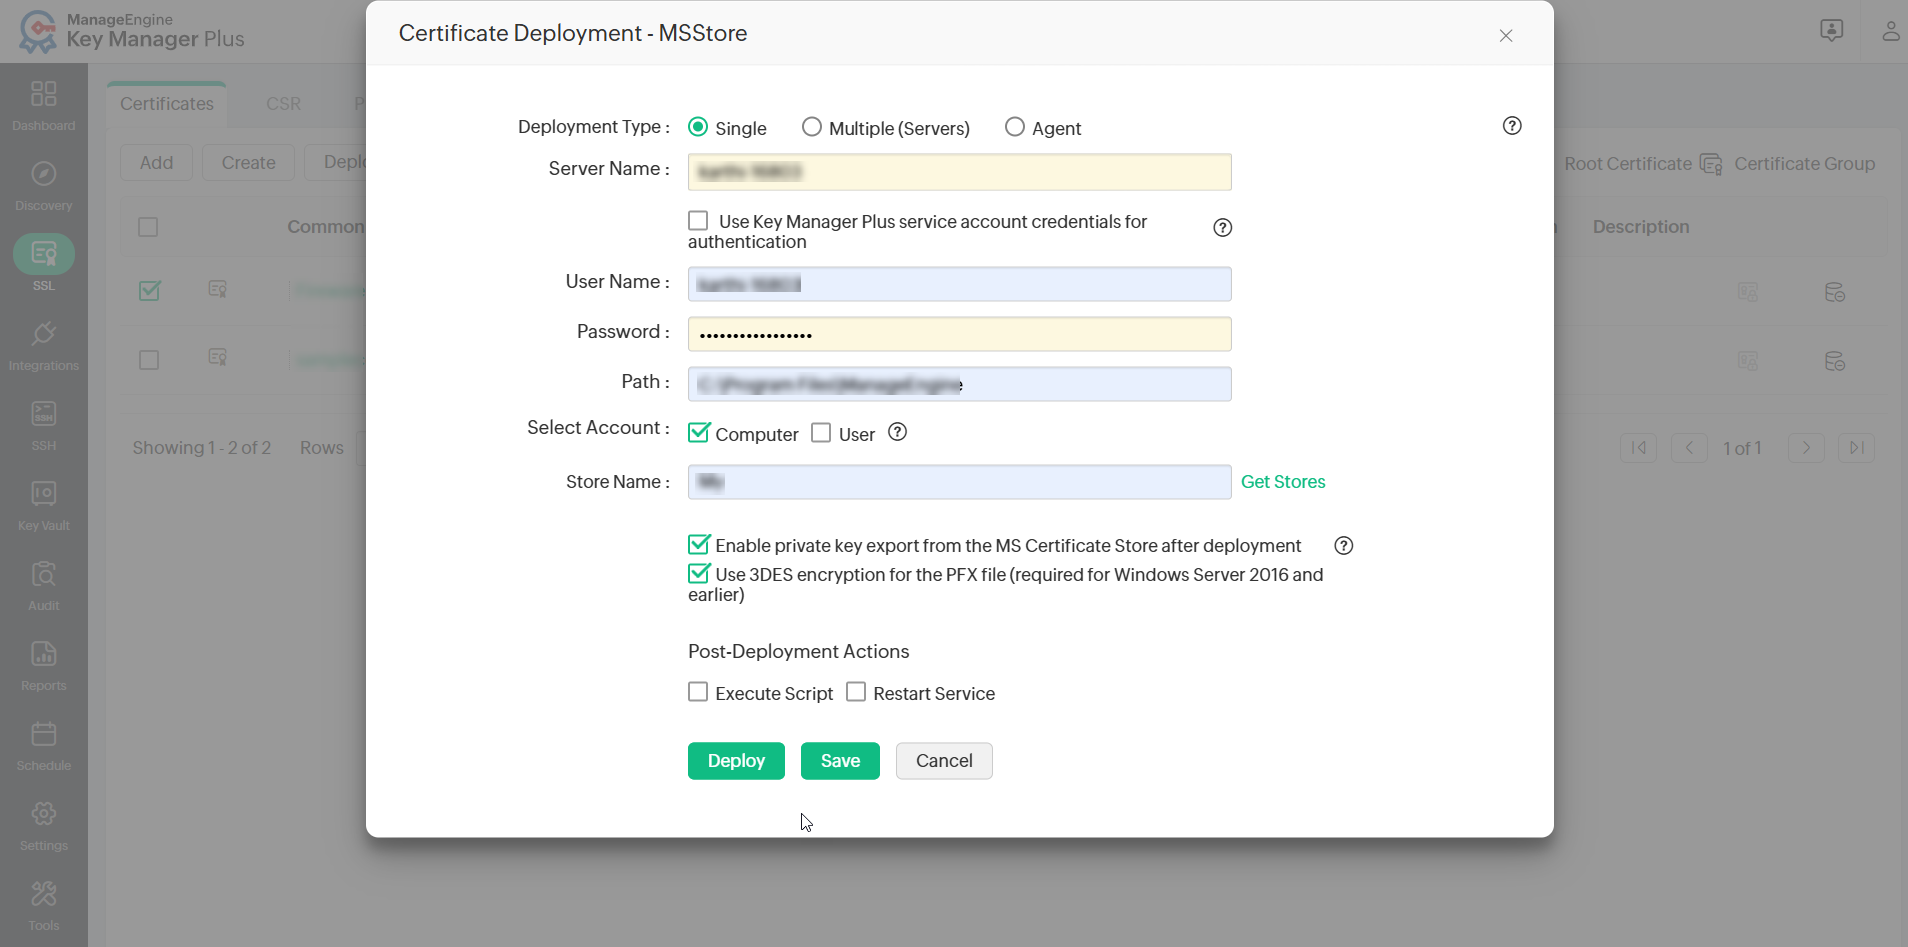Select Single deployment type
The width and height of the screenshot is (1908, 947).
click(698, 127)
